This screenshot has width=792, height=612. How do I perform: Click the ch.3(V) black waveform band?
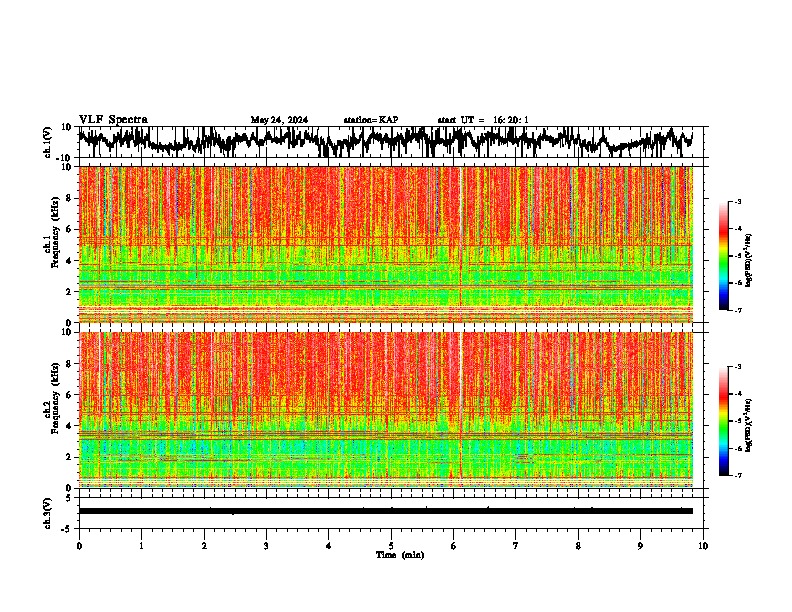tap(386, 511)
